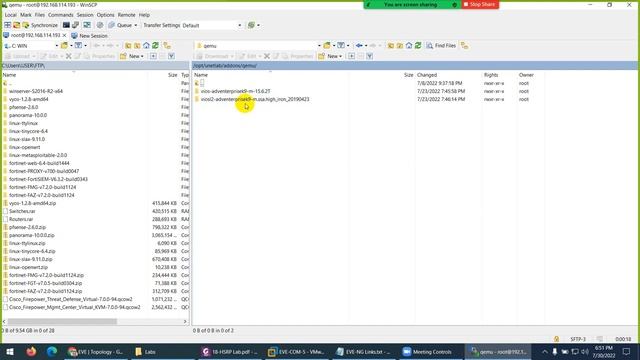Go to local parent directory icon
Screen dimensions: 640x360
pos(128,46)
